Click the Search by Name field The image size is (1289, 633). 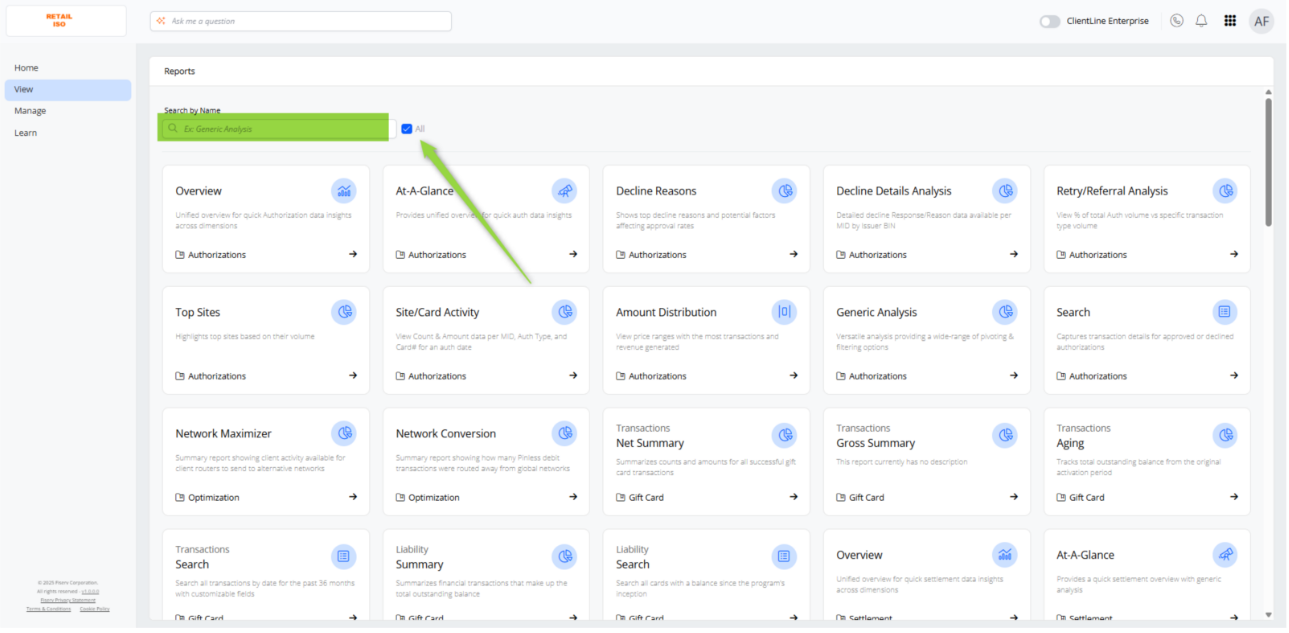coord(279,129)
